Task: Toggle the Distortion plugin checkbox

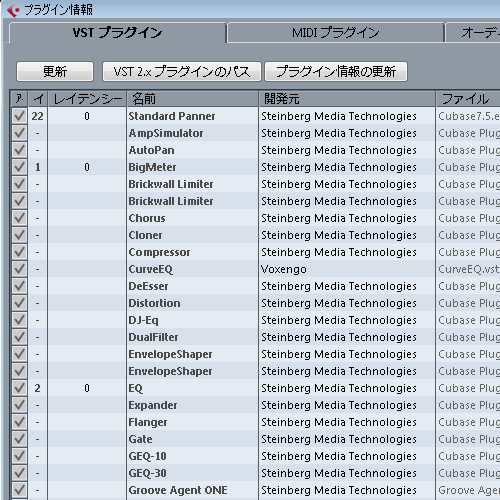Action: [x=19, y=303]
